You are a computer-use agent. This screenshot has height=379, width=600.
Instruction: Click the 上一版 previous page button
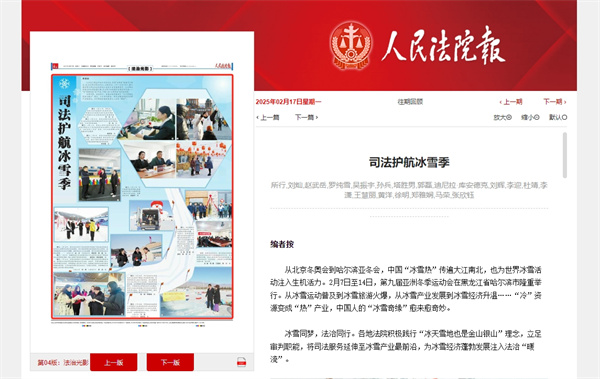click(x=114, y=362)
